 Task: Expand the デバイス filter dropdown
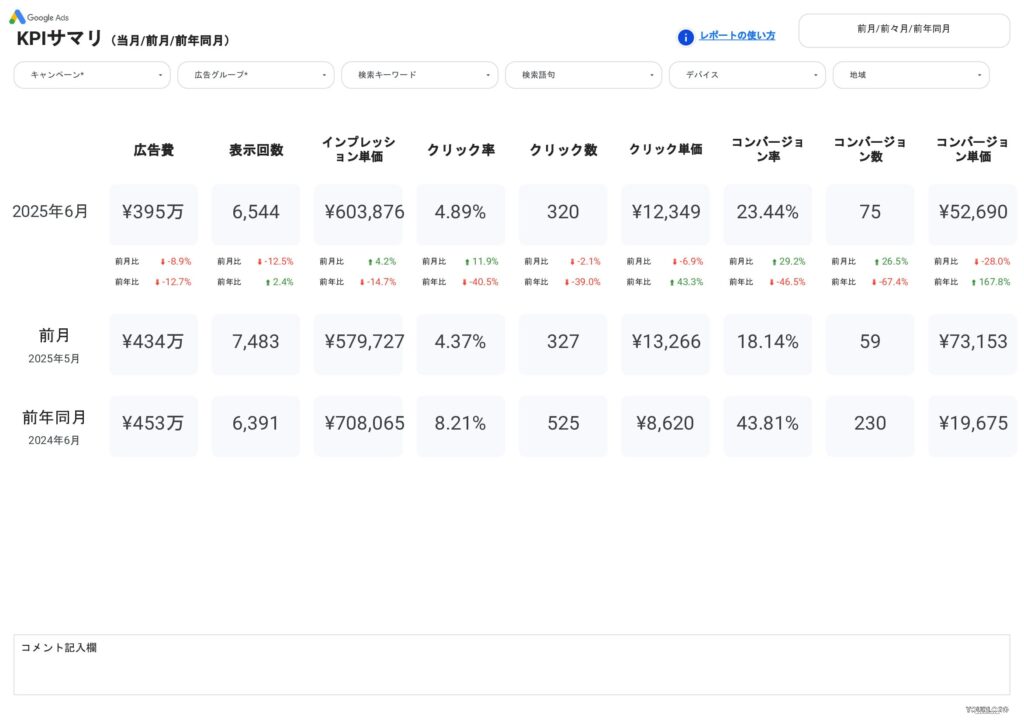pos(747,75)
